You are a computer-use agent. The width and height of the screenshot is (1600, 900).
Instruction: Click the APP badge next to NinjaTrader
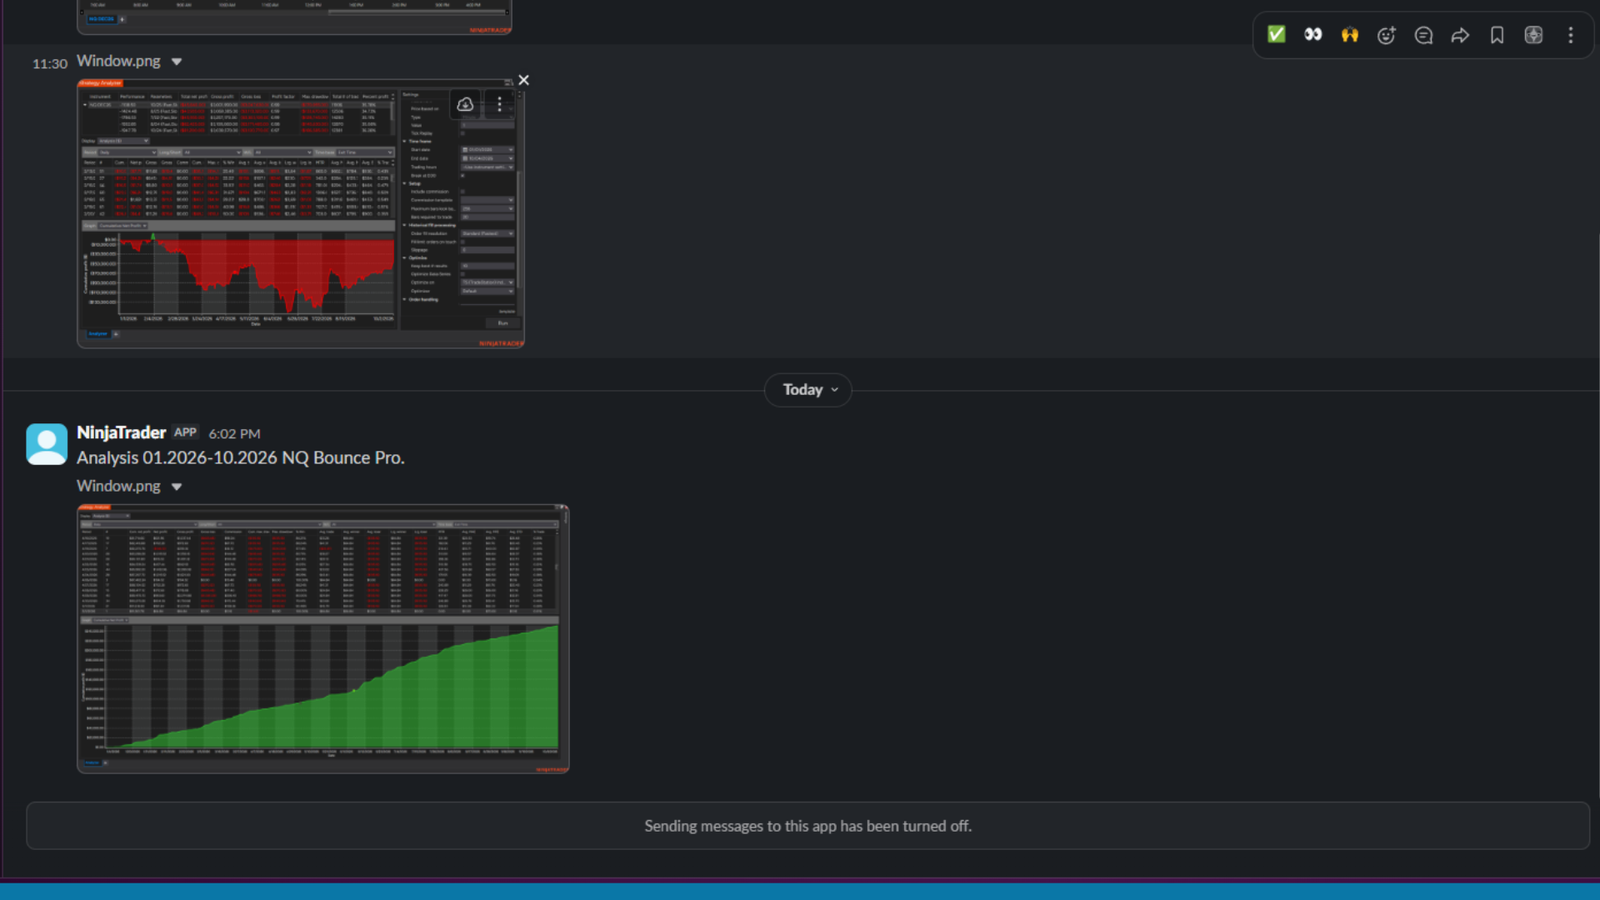[185, 433]
